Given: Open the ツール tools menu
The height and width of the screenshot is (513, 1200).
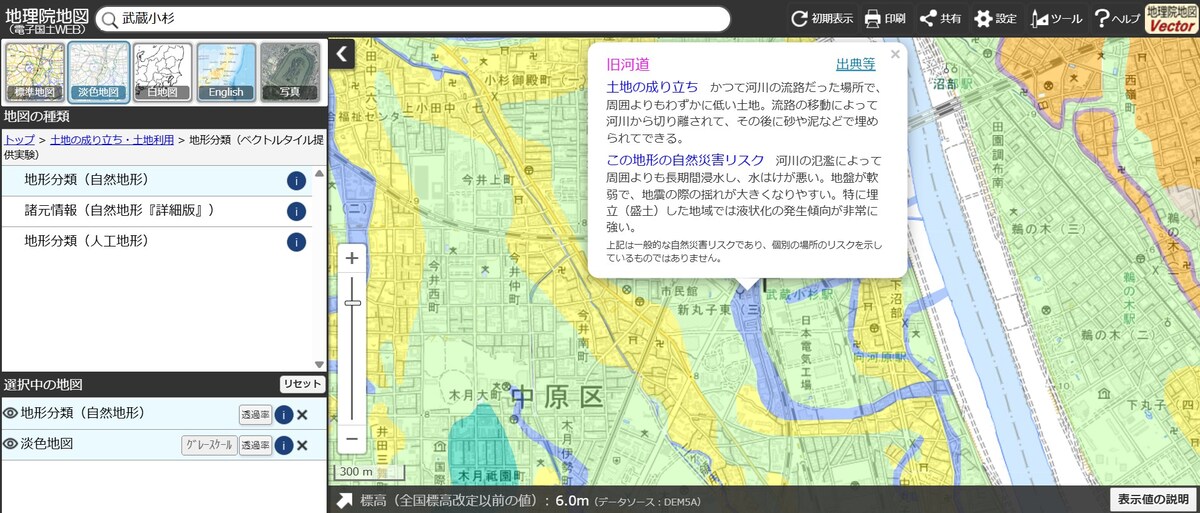Looking at the screenshot, I should click(x=1056, y=18).
